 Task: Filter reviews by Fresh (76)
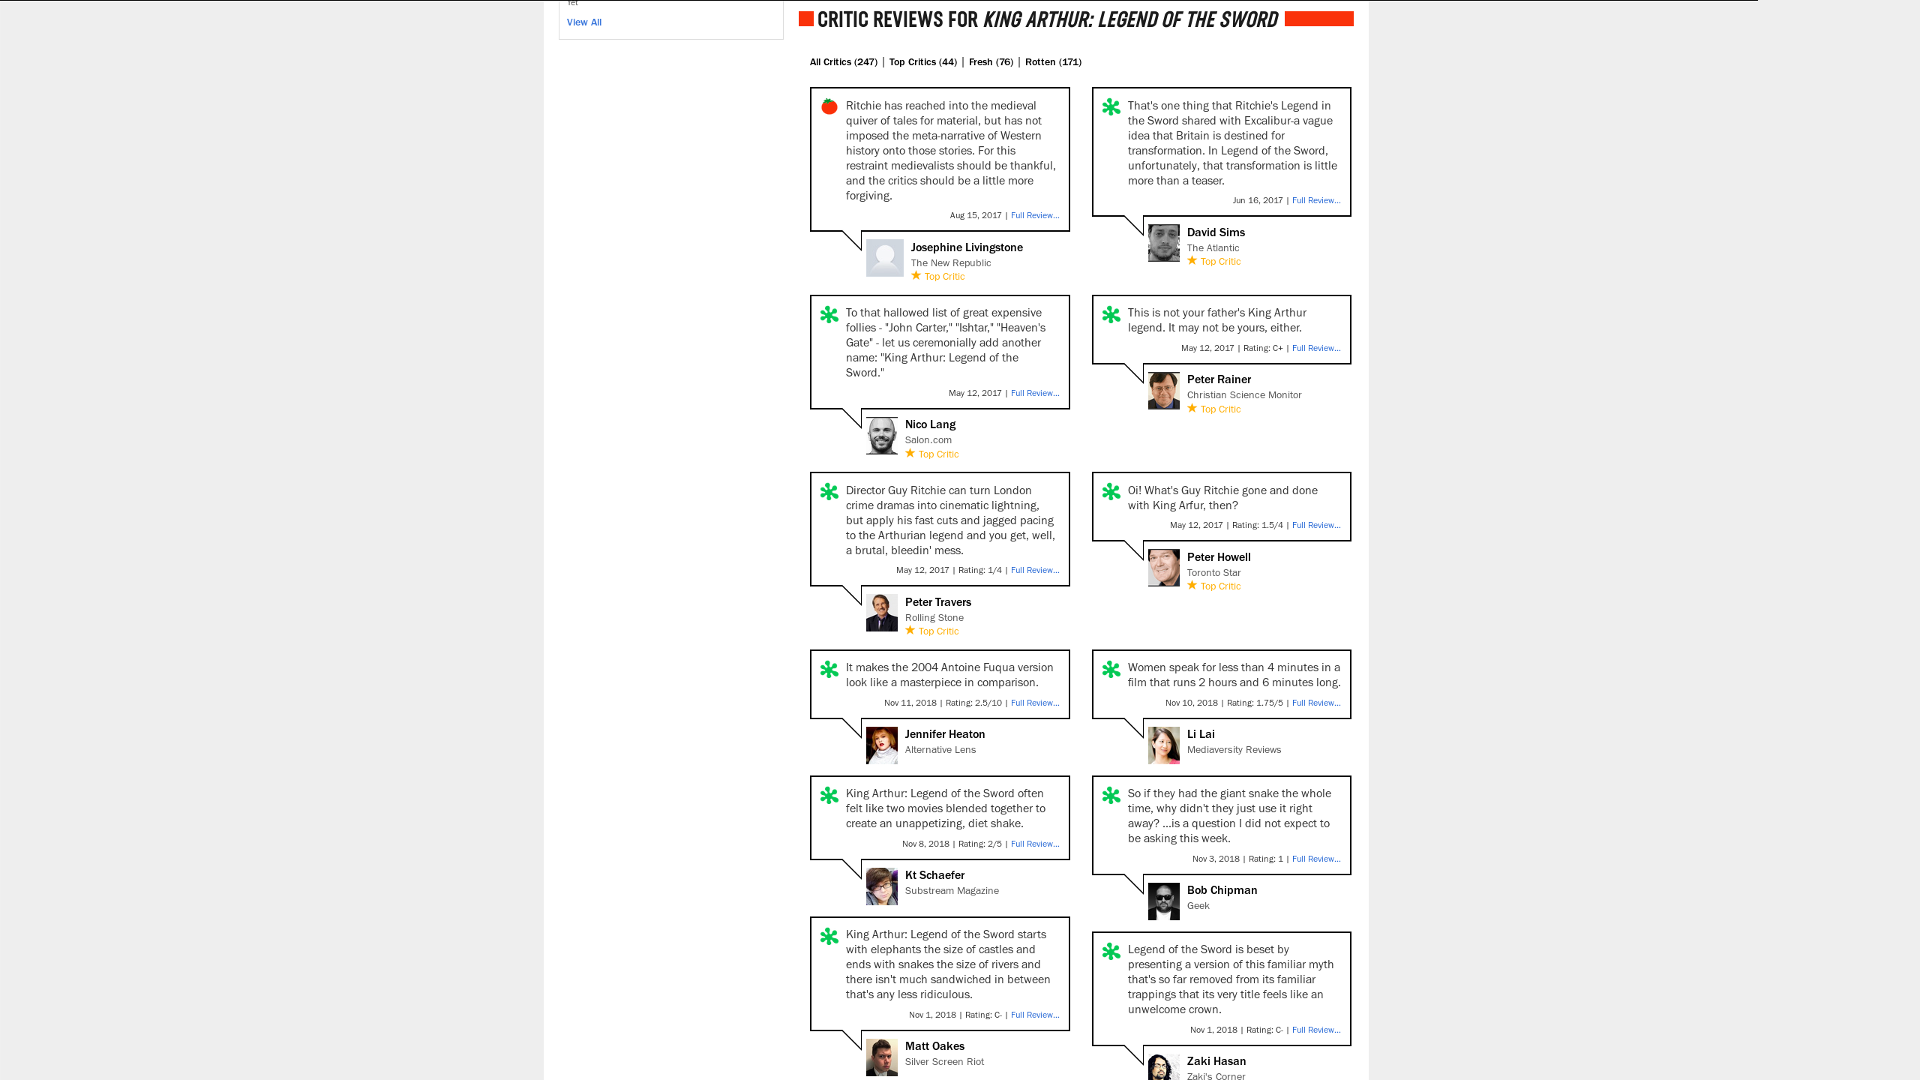pos(991,62)
